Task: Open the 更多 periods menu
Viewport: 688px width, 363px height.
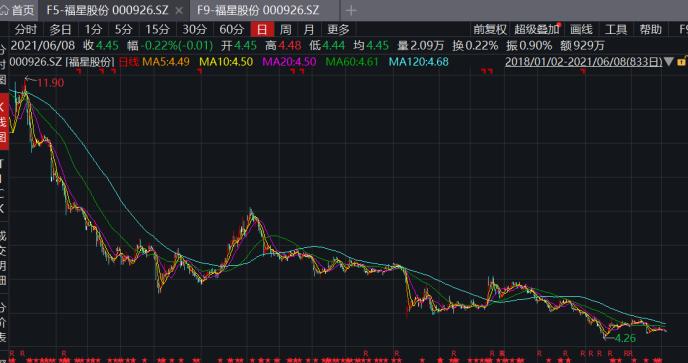Action: [338, 29]
